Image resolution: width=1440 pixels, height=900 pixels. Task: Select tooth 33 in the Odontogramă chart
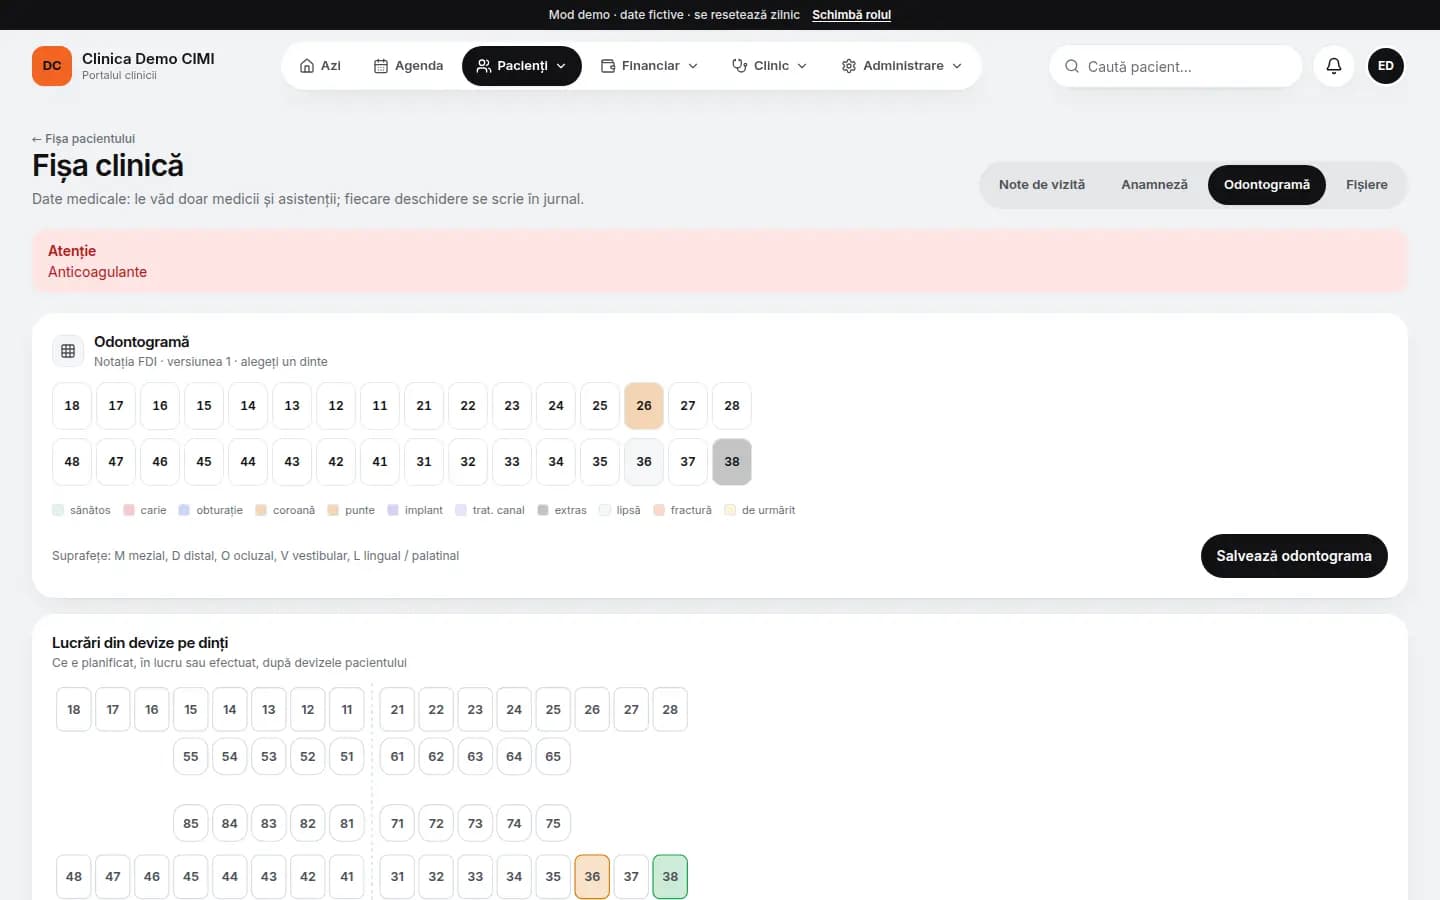click(x=512, y=462)
